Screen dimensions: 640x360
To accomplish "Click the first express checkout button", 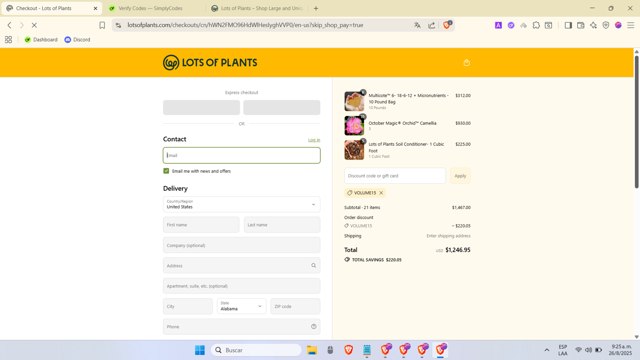I will click(201, 107).
